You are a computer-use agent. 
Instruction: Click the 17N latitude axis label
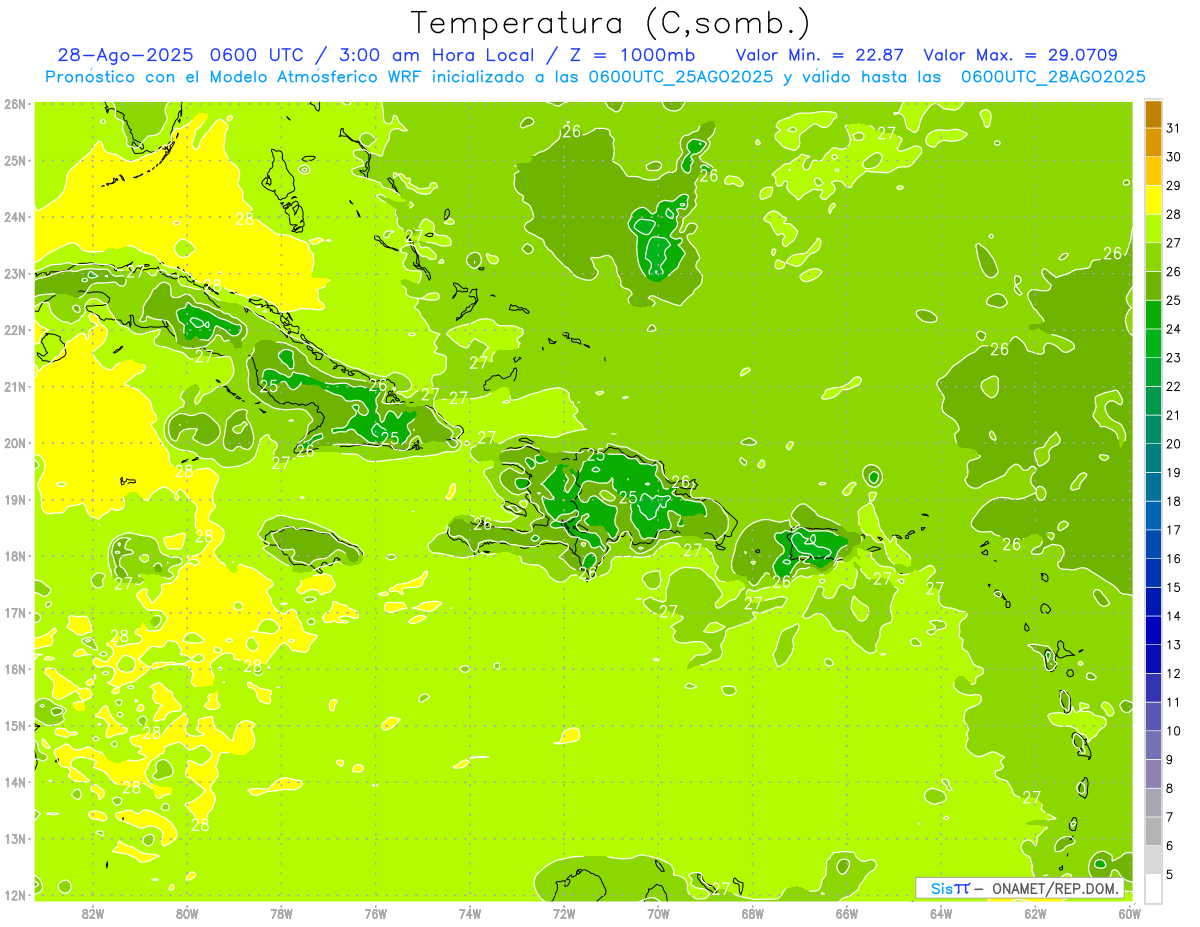click(15, 612)
